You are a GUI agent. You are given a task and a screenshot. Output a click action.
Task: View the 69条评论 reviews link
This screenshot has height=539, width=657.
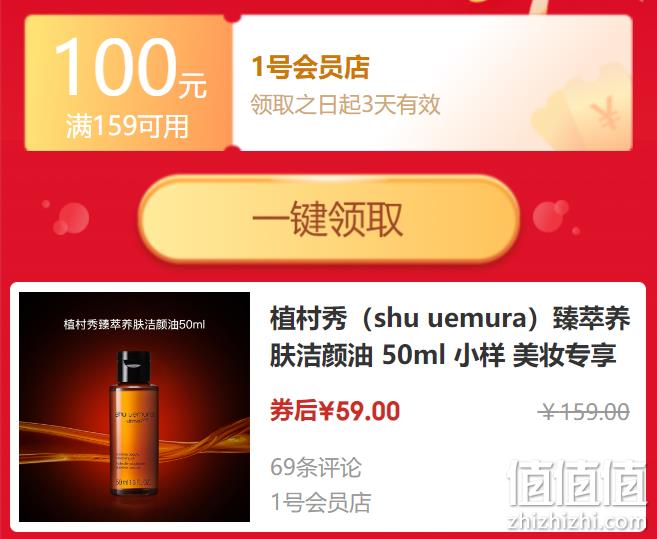[316, 467]
